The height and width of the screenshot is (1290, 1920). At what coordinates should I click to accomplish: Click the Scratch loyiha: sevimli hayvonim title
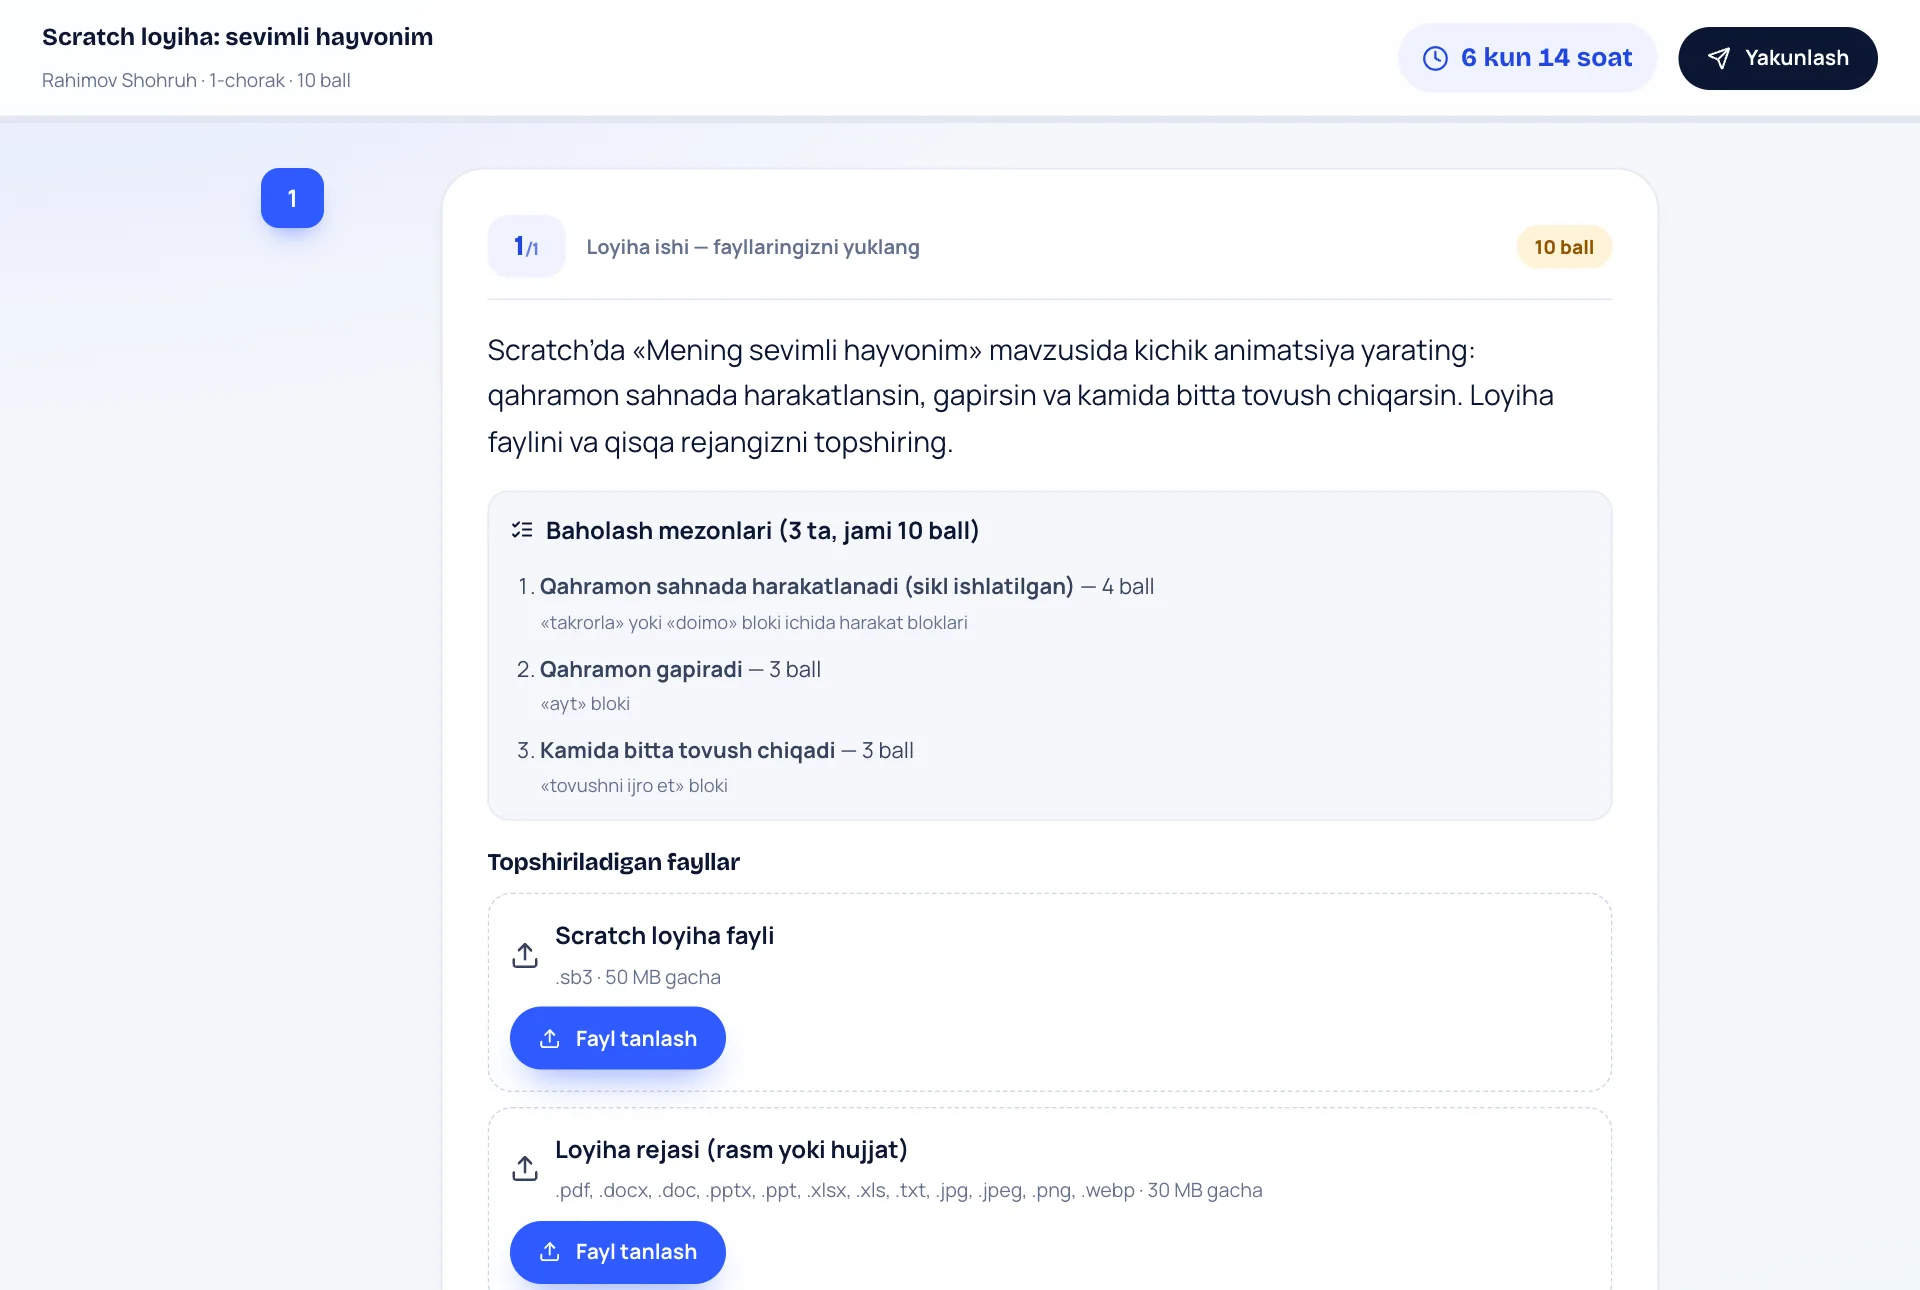237,37
